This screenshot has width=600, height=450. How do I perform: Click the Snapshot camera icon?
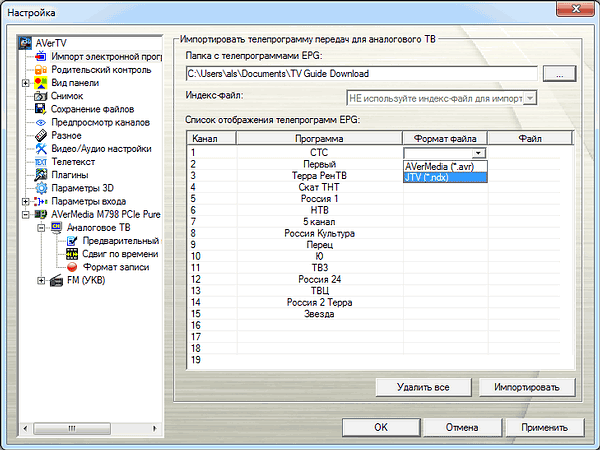click(41, 96)
